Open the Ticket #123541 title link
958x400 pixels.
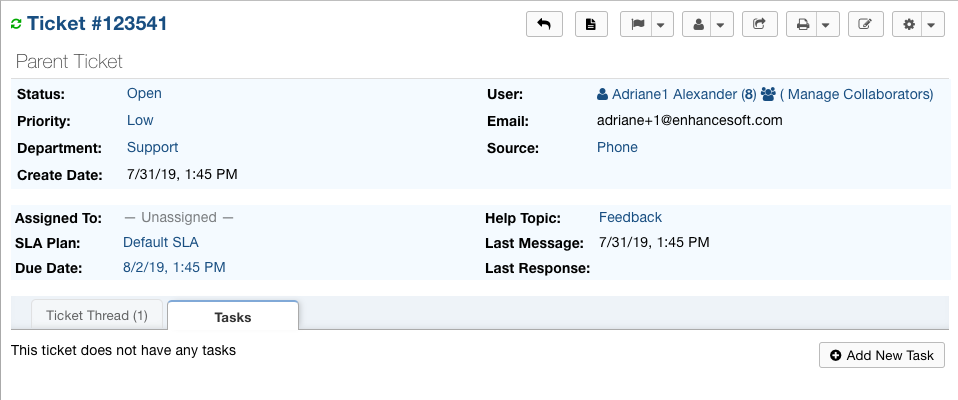click(97, 23)
